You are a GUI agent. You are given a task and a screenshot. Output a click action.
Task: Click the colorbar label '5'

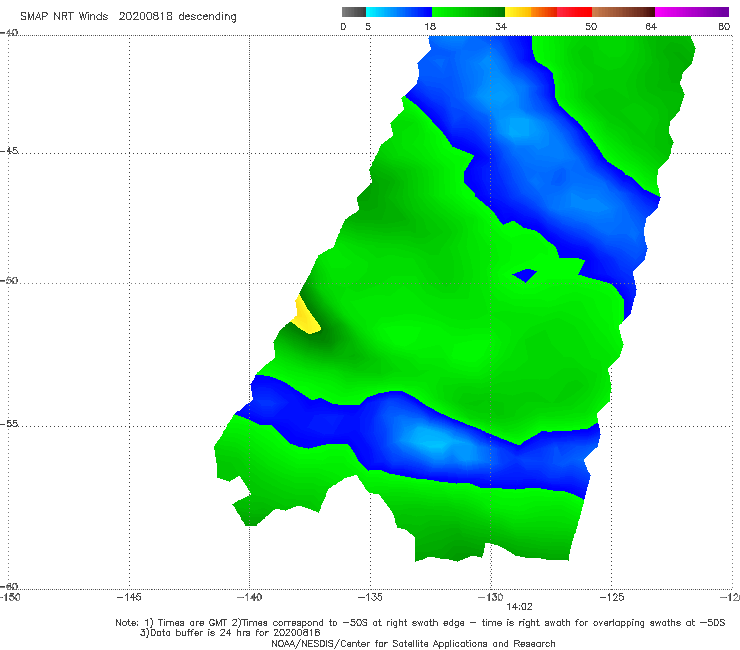coord(368,26)
